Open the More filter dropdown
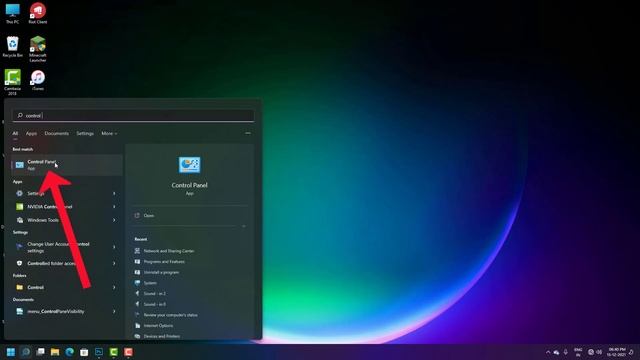 pos(109,133)
